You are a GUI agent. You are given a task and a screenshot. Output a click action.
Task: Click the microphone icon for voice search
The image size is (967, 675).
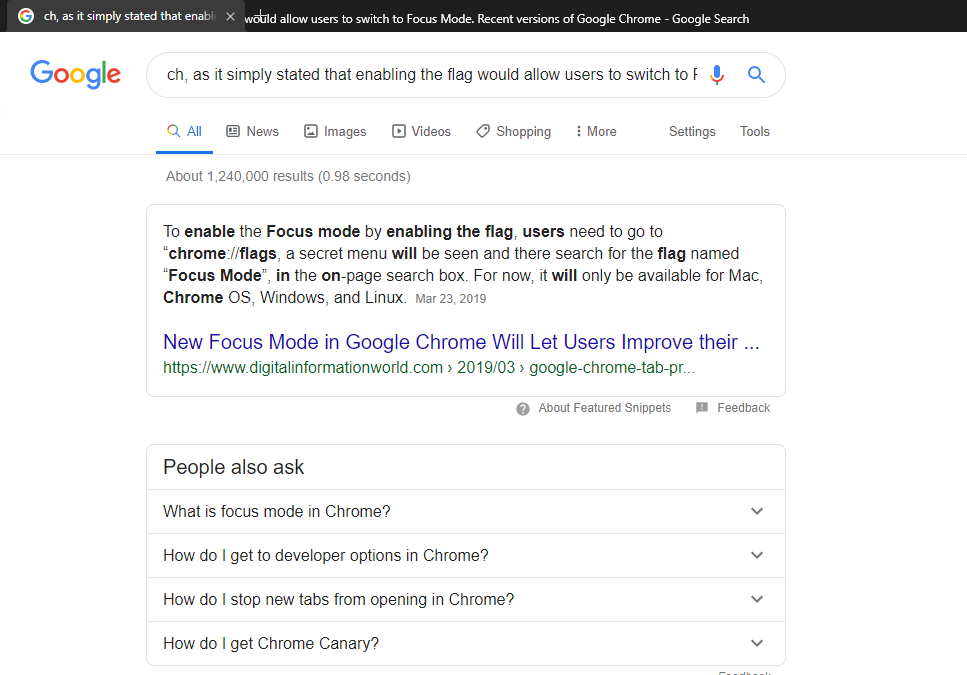[717, 74]
